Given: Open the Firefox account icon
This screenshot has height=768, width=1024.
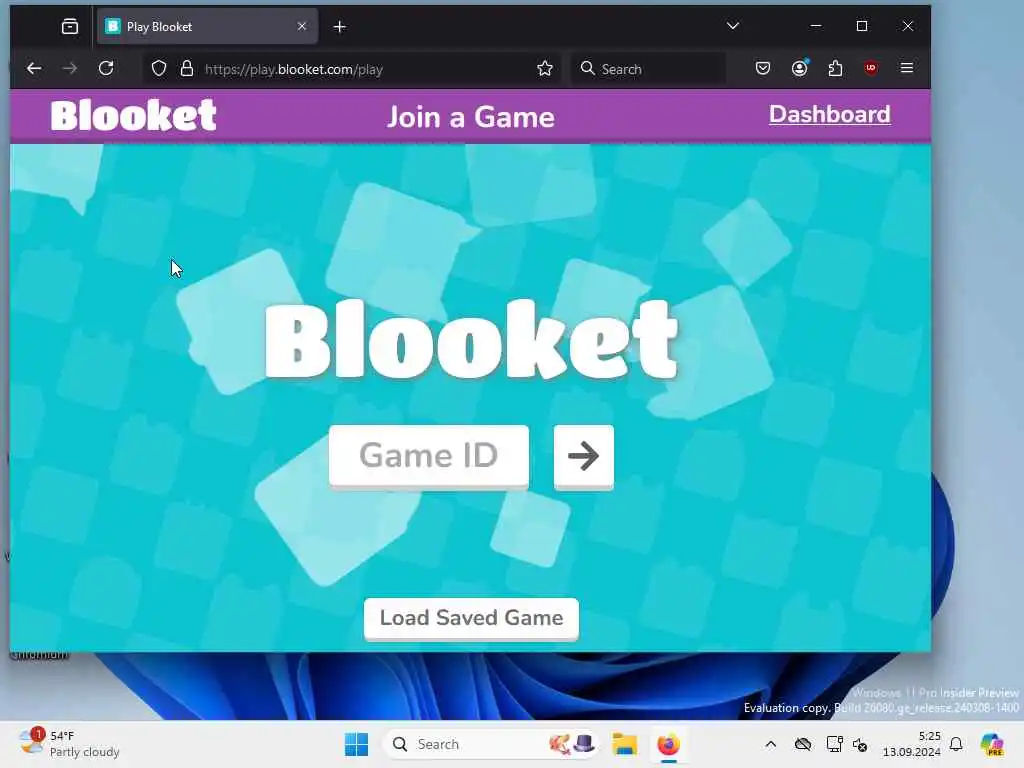Looking at the screenshot, I should coord(799,68).
